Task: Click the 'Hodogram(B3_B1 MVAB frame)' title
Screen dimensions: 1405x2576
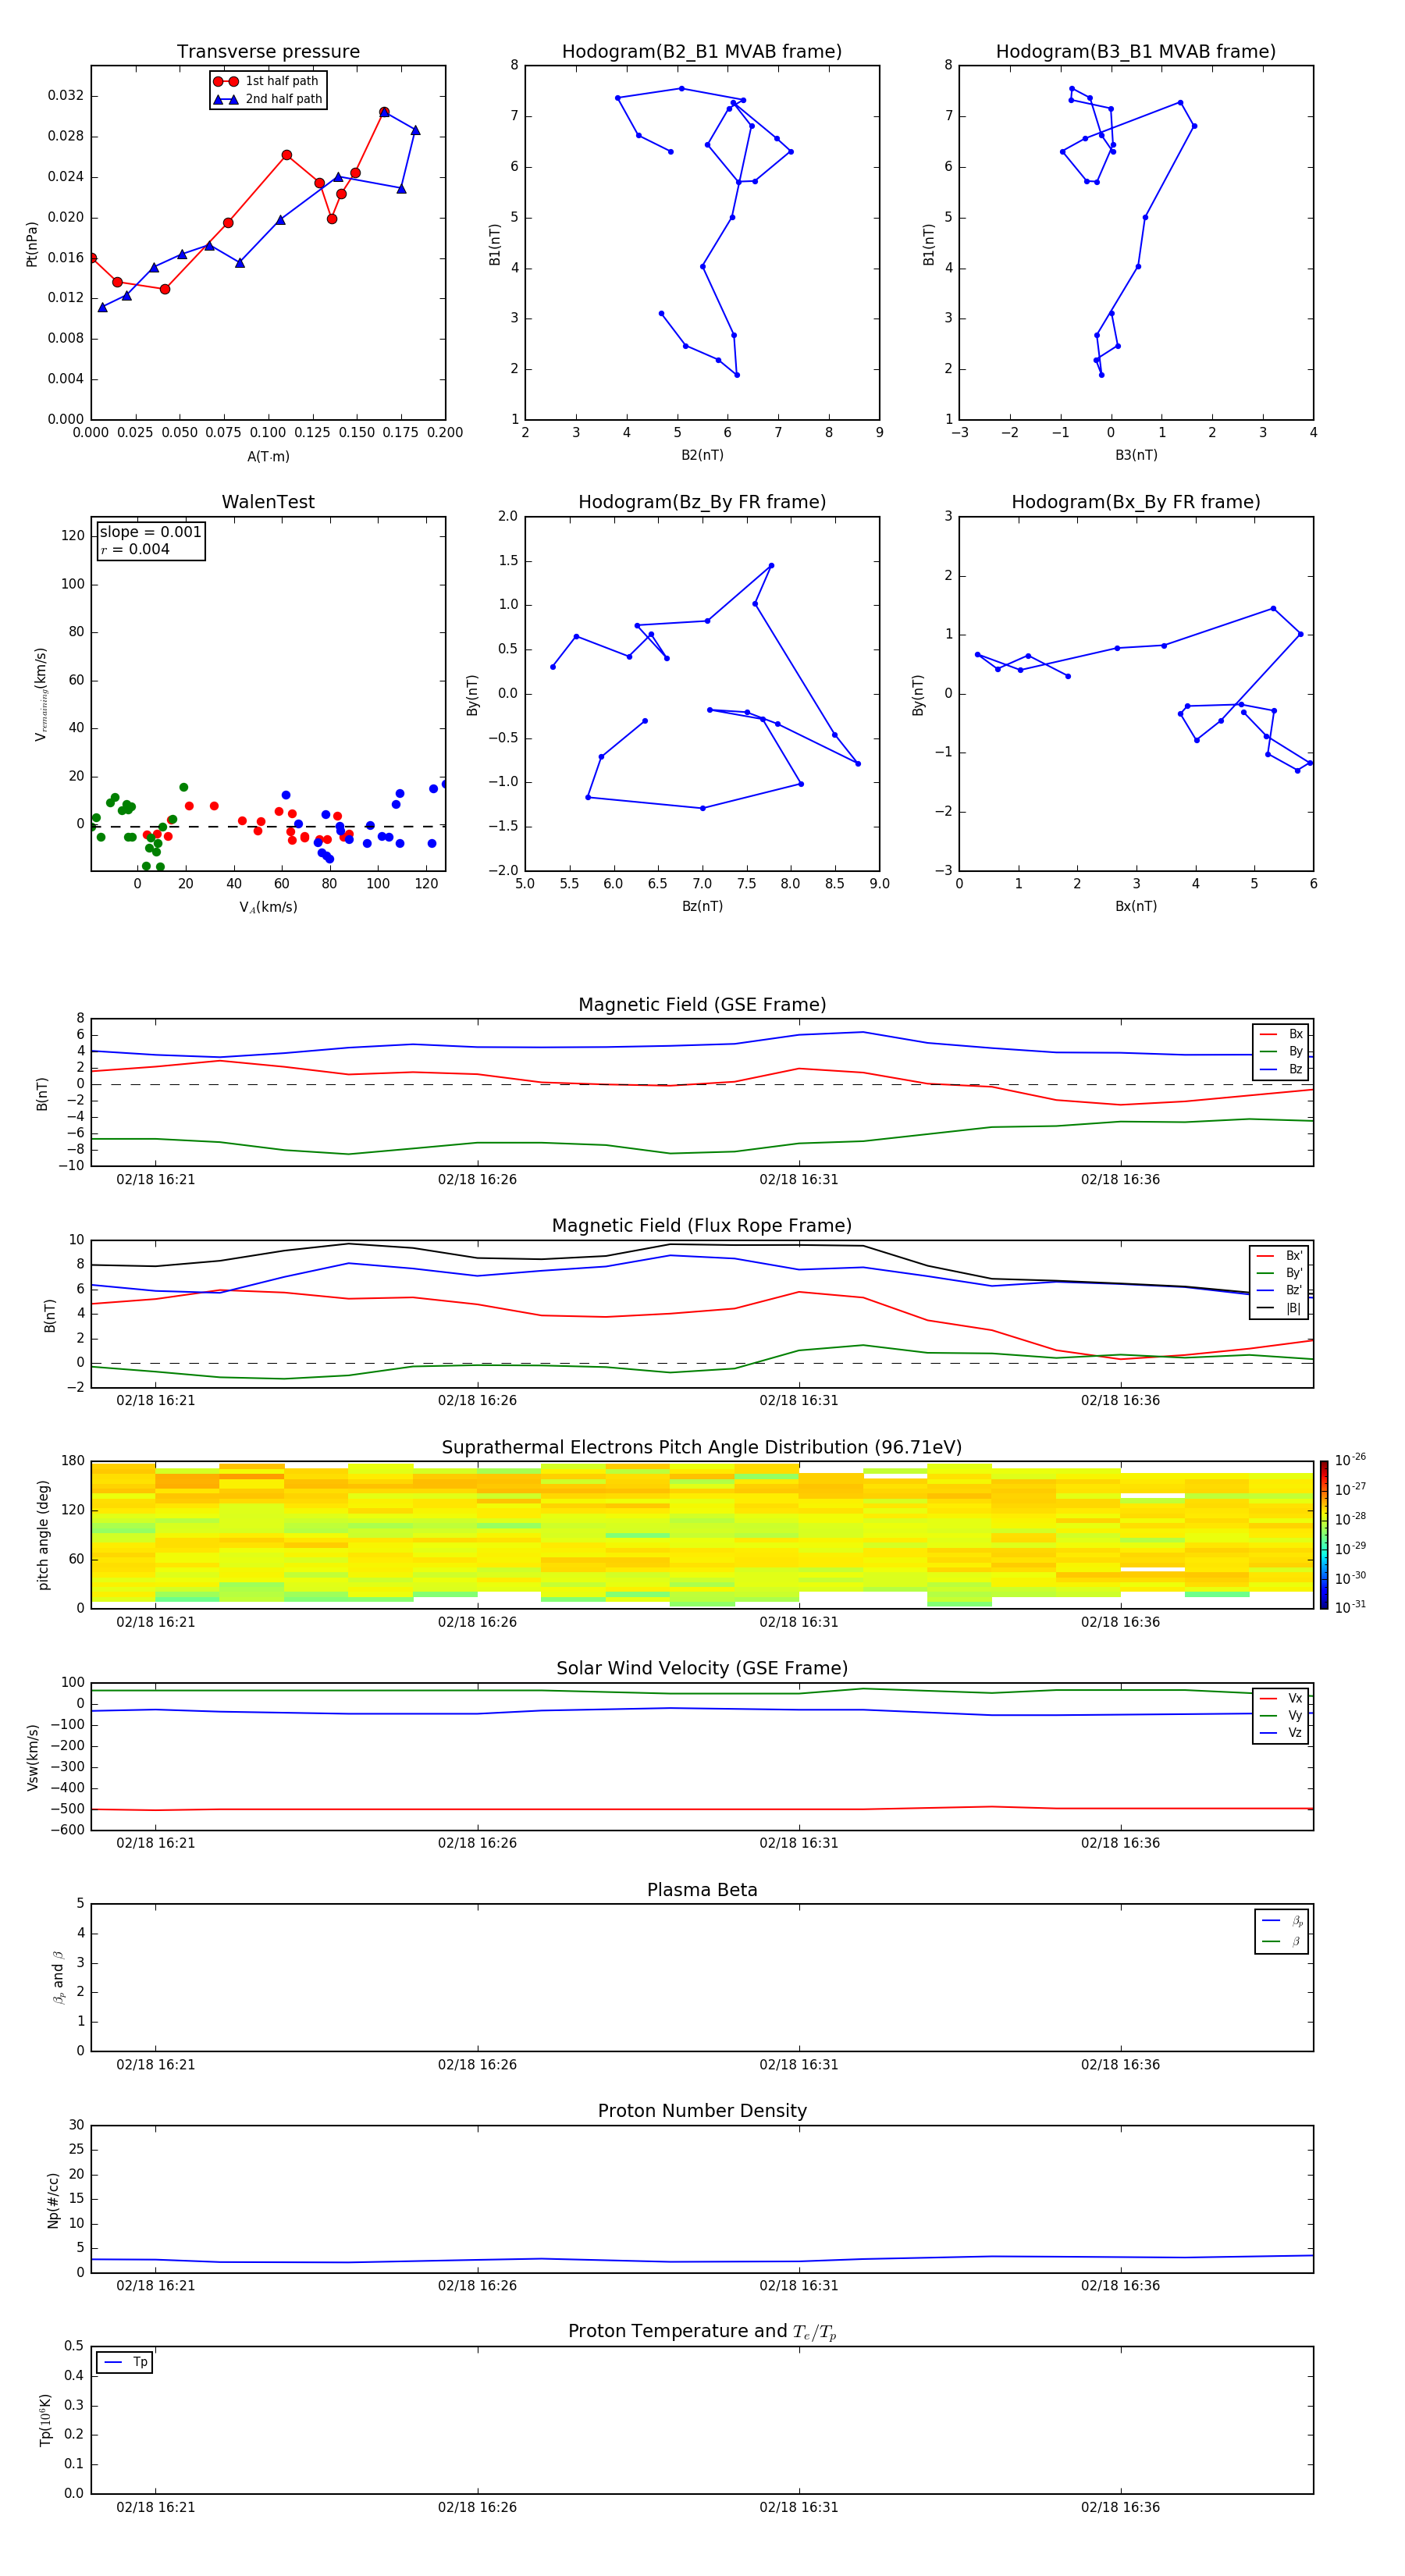Action: click(1136, 51)
